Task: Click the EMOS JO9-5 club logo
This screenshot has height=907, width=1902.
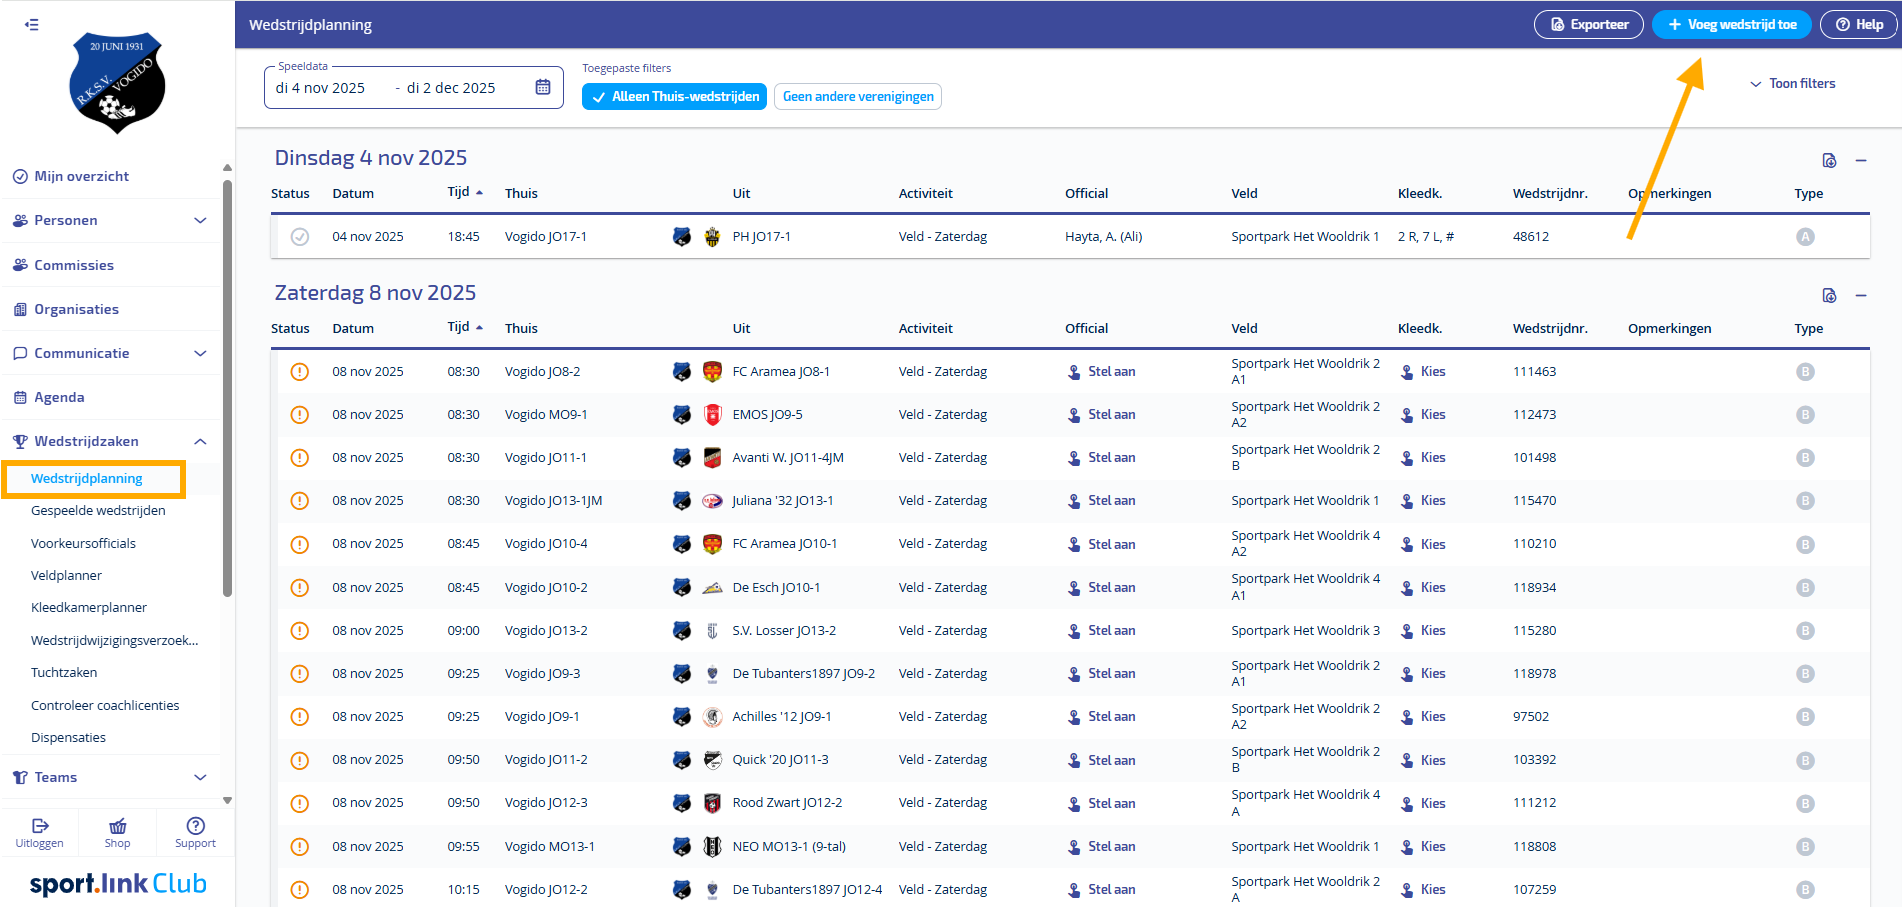Action: click(x=712, y=415)
